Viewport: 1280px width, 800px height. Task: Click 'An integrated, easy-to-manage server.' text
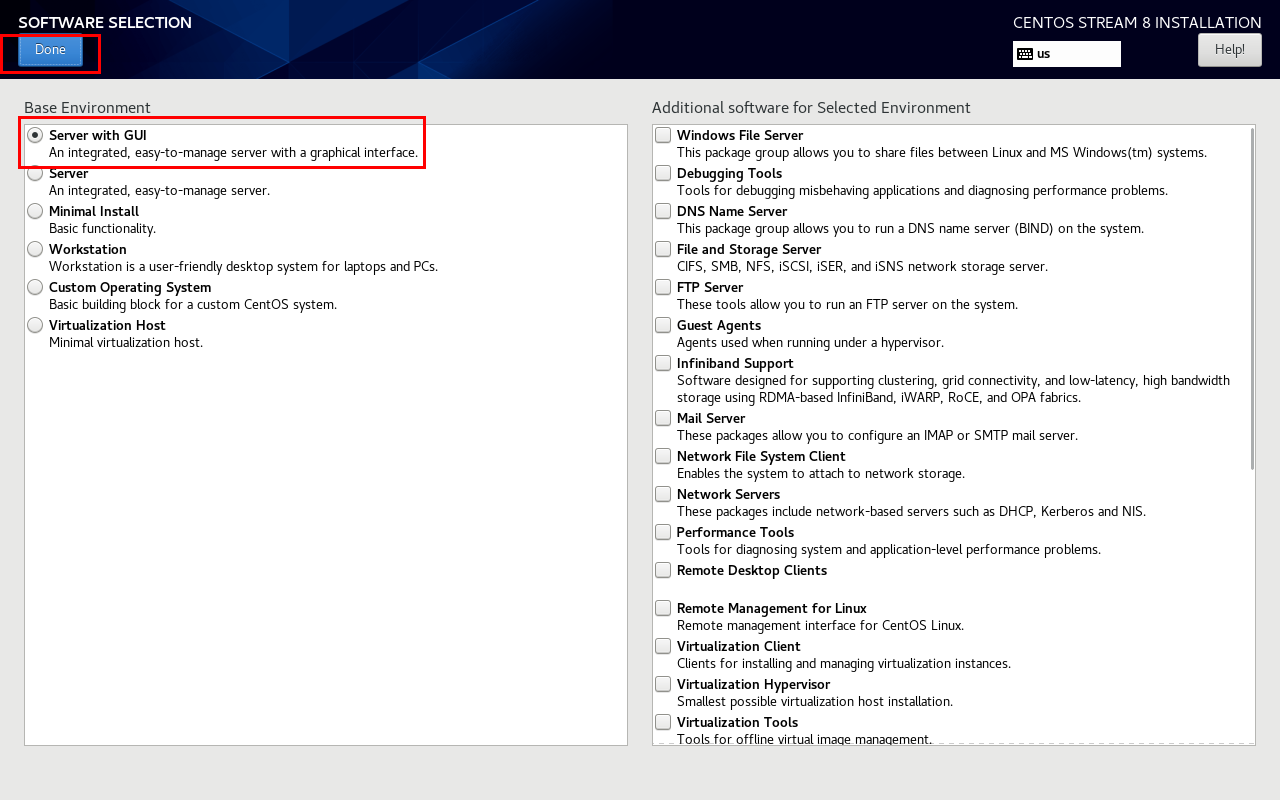point(159,191)
